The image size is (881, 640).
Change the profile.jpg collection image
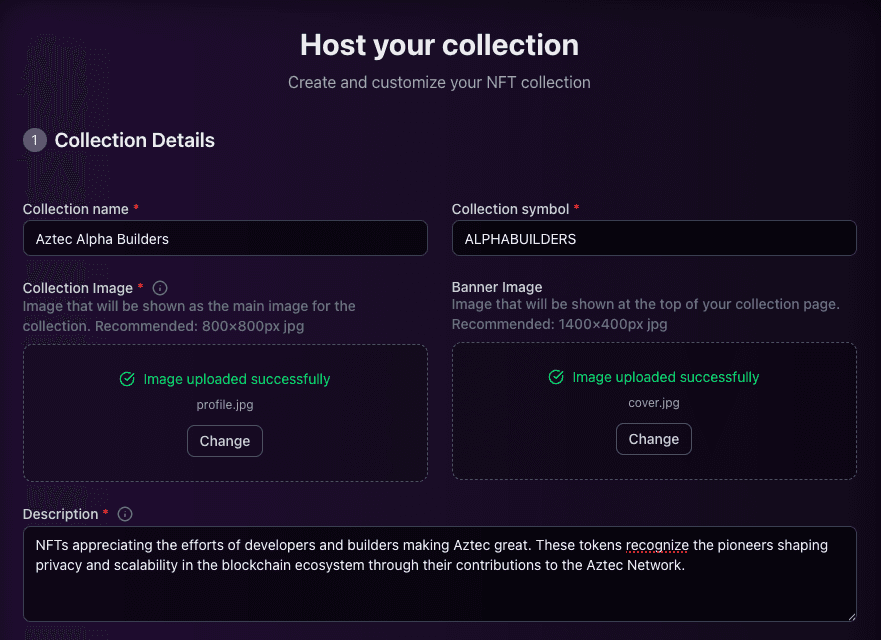pos(225,441)
